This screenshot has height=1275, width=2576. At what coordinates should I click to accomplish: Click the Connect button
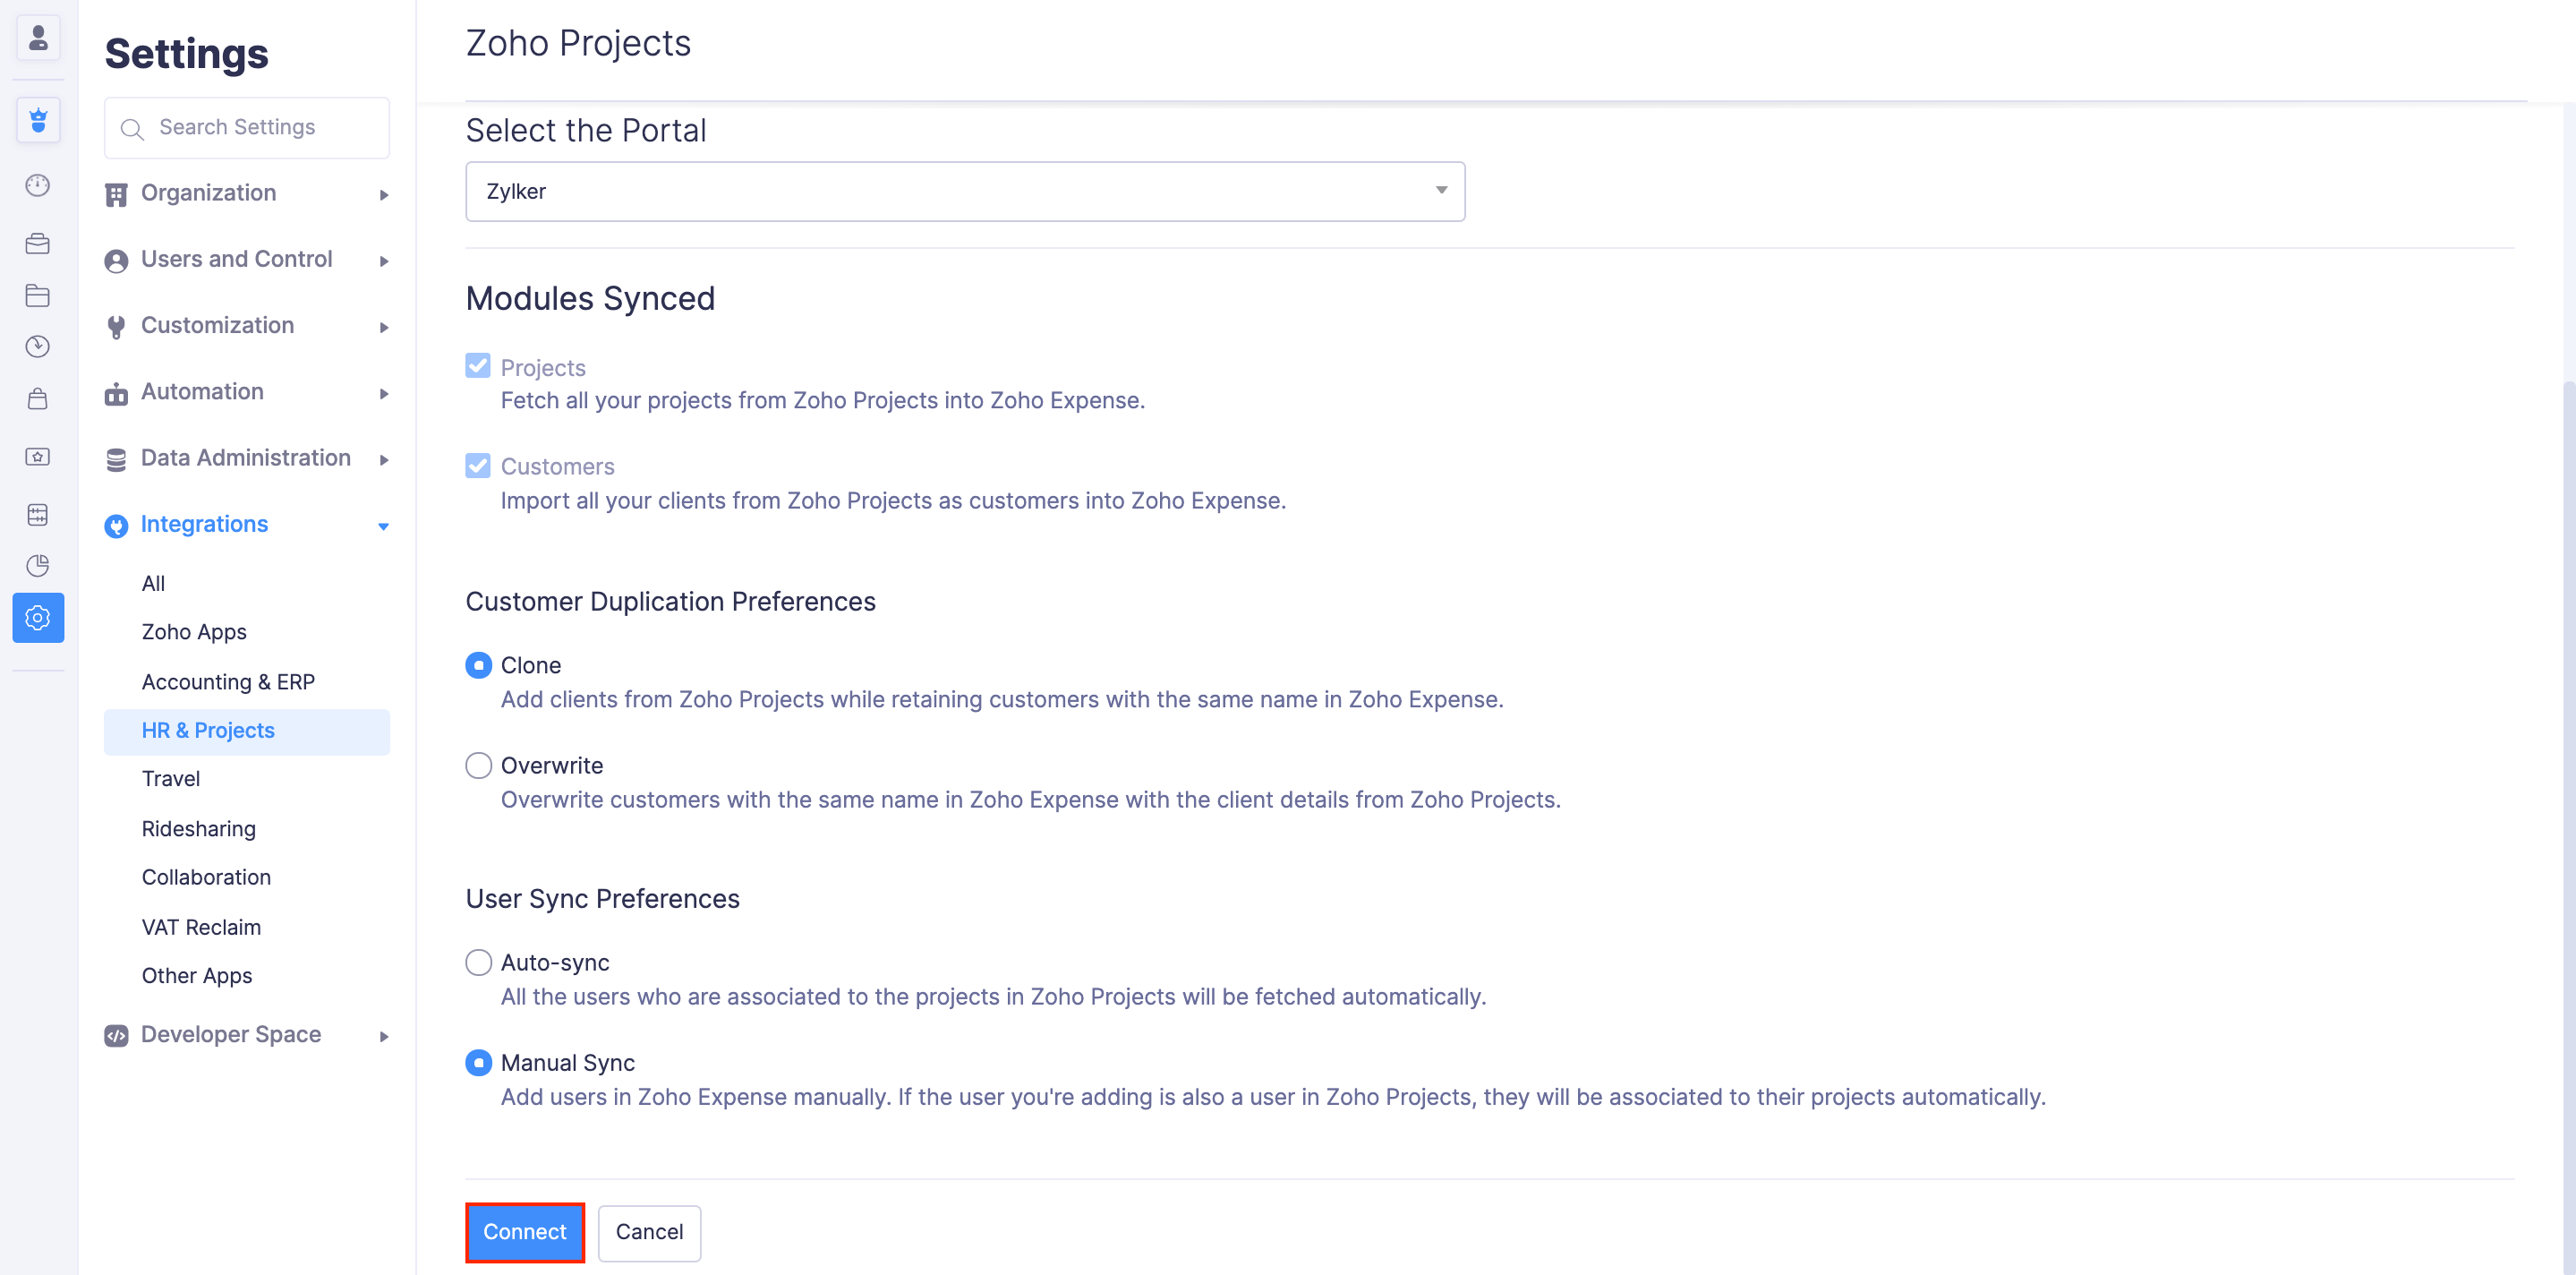pyautogui.click(x=524, y=1232)
